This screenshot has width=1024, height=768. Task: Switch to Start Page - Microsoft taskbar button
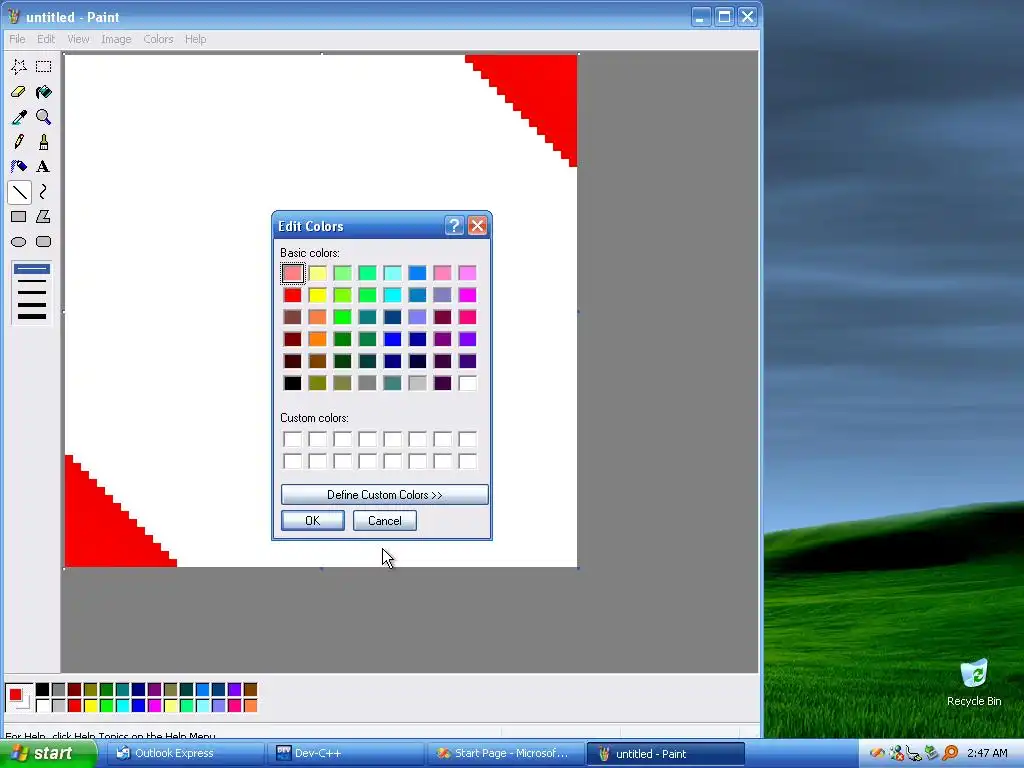click(x=506, y=754)
